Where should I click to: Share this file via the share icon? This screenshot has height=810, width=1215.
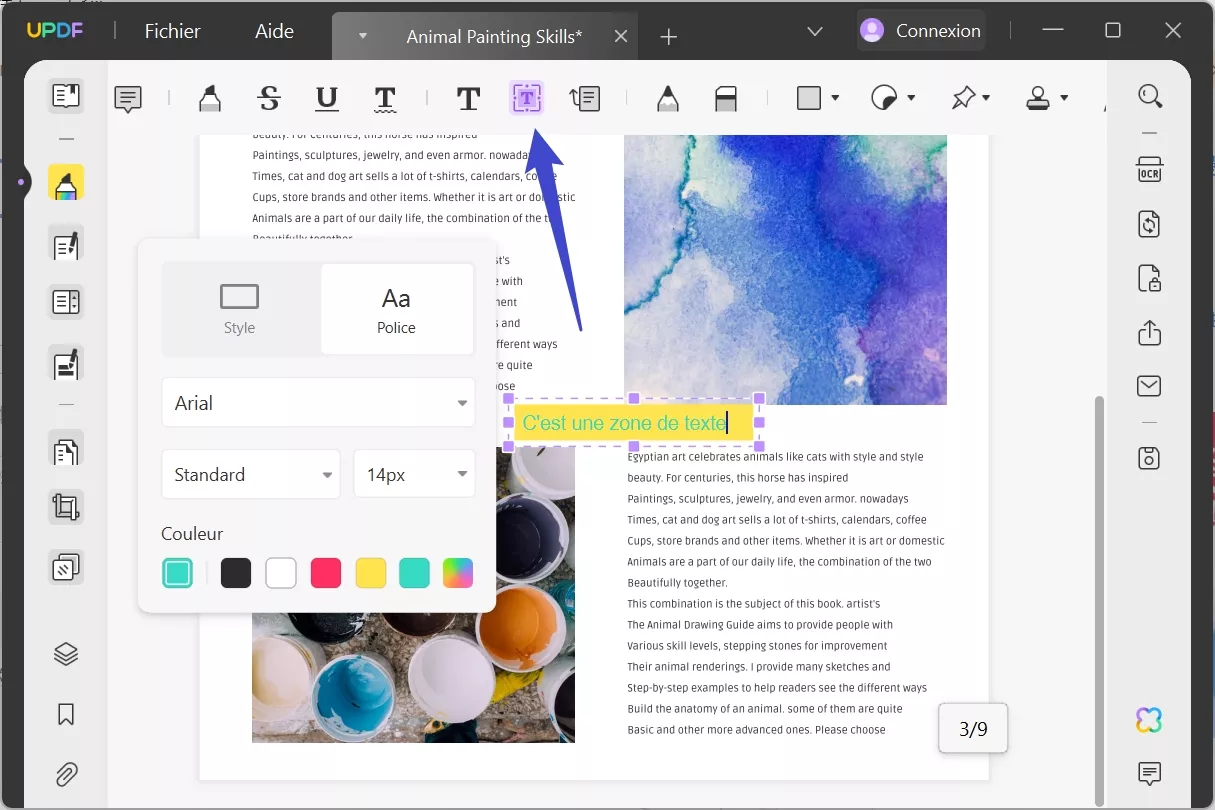click(x=1150, y=332)
